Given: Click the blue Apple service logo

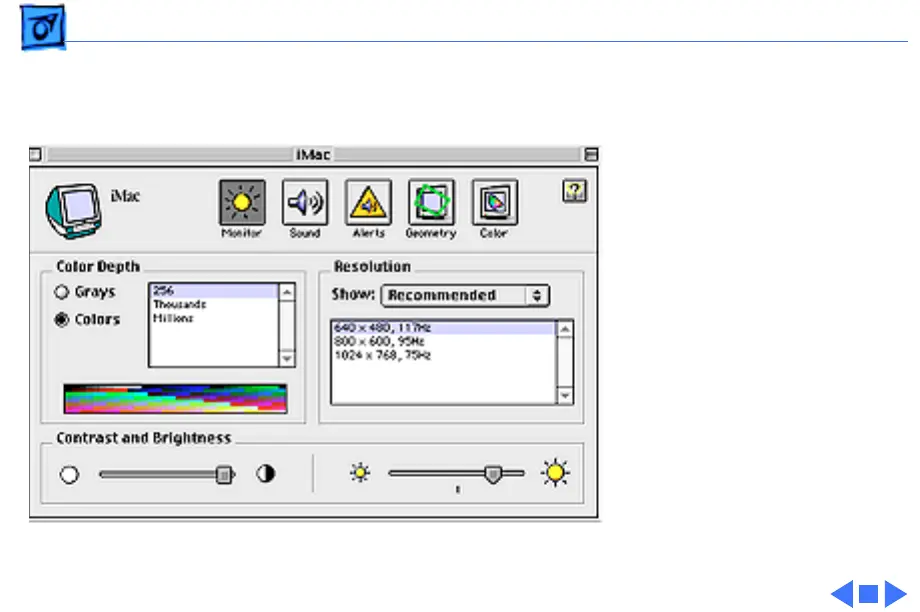Looking at the screenshot, I should [43, 27].
